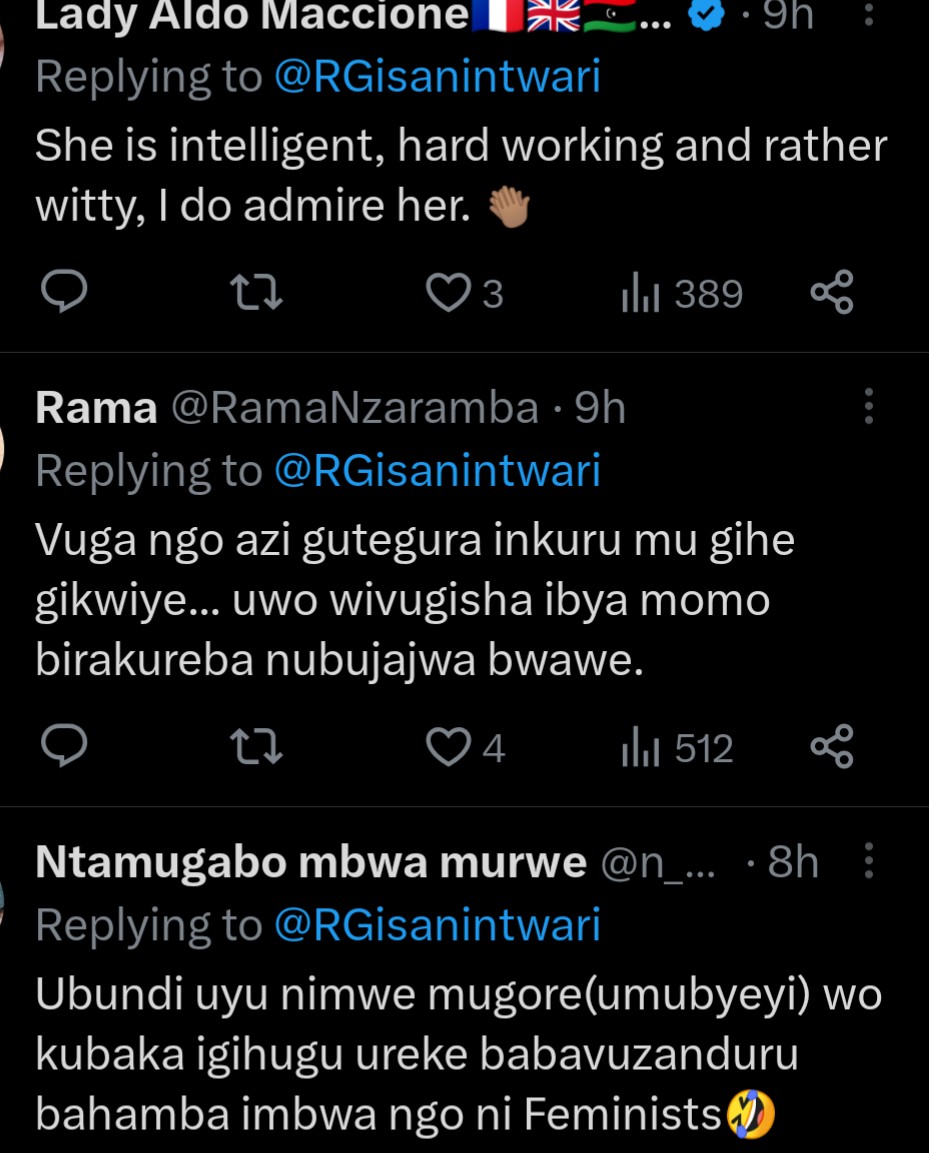This screenshot has height=1153, width=929.
Task: Share Lady Aldo Maccione's tweet
Action: pos(832,293)
